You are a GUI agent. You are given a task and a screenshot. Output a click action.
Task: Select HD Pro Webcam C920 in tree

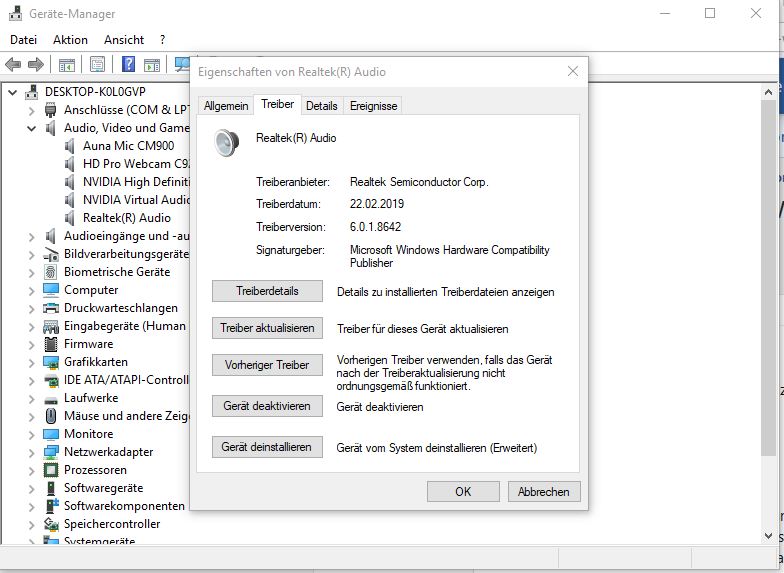[x=136, y=164]
